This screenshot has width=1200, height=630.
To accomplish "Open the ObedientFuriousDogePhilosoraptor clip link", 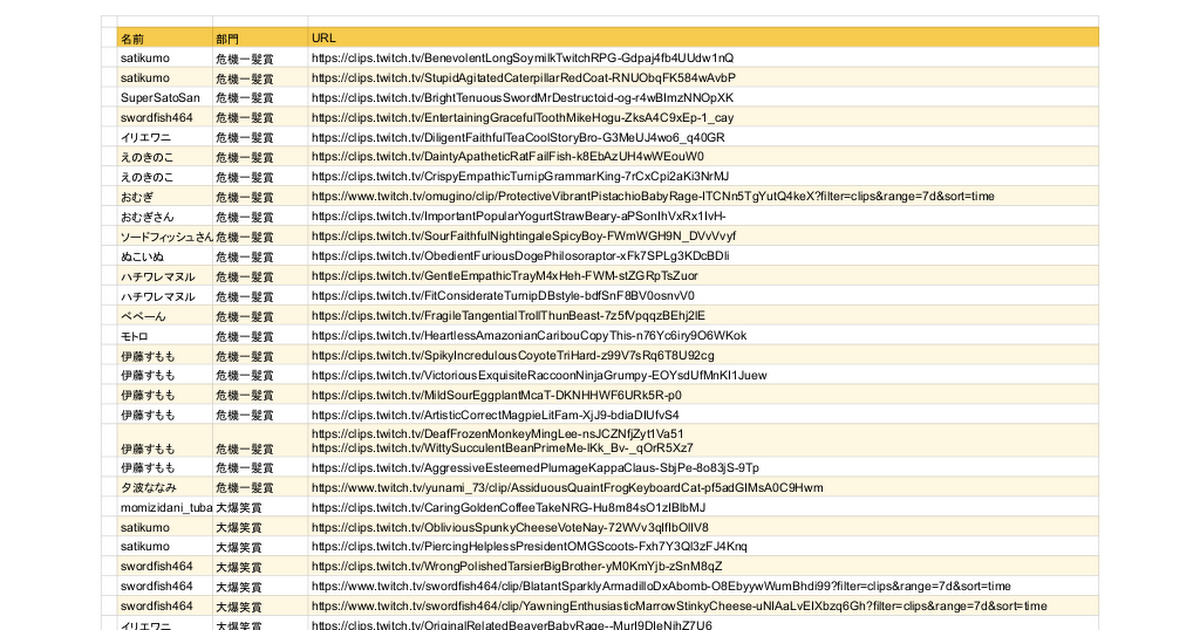I will point(520,257).
